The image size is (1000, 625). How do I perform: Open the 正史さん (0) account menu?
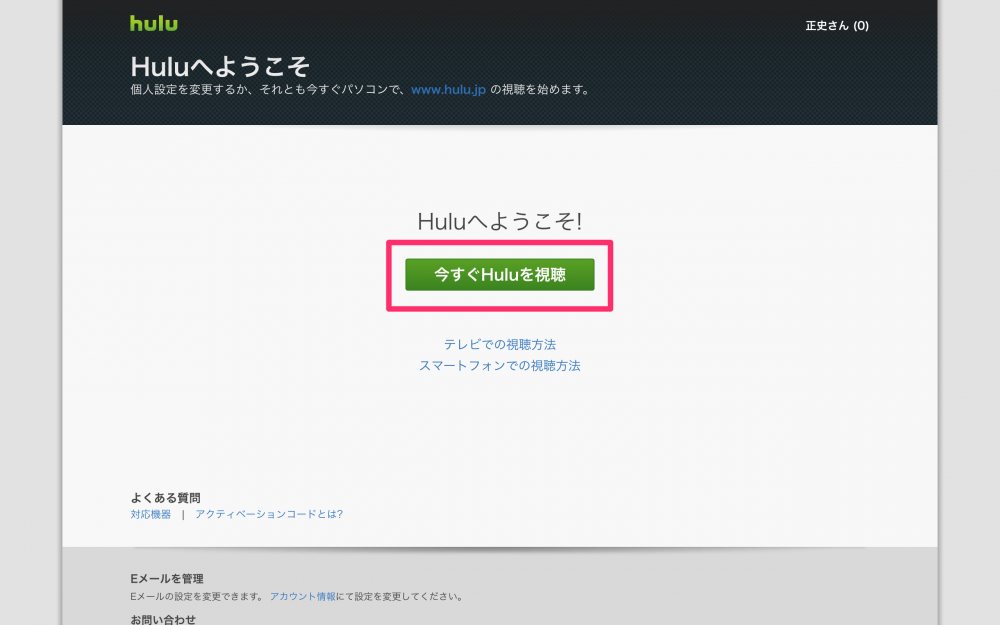pyautogui.click(x=837, y=26)
